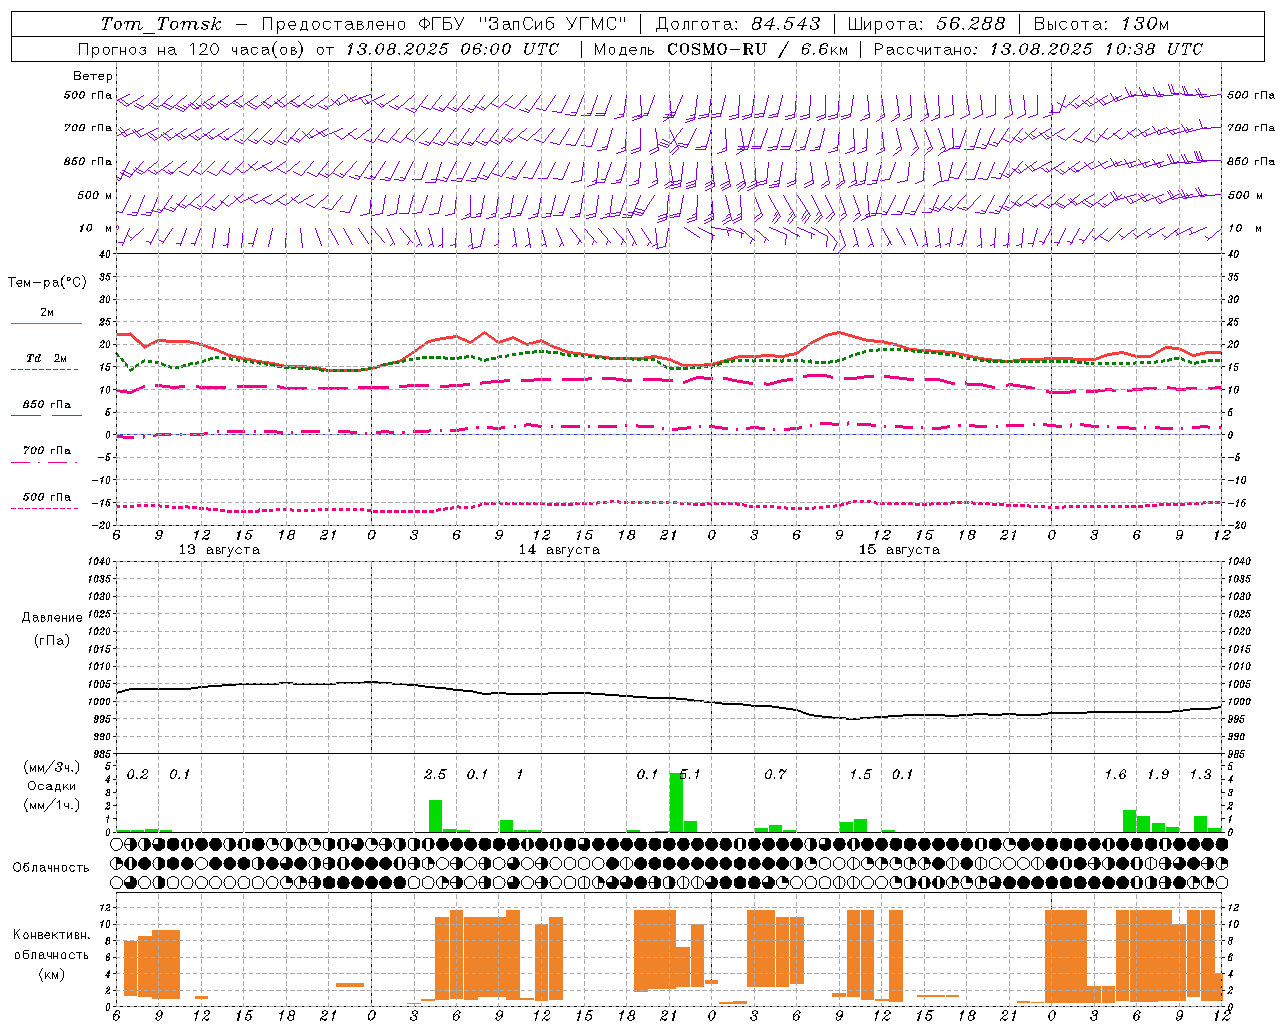
Task: Click the precipitation value 0.2
Action: [x=137, y=774]
